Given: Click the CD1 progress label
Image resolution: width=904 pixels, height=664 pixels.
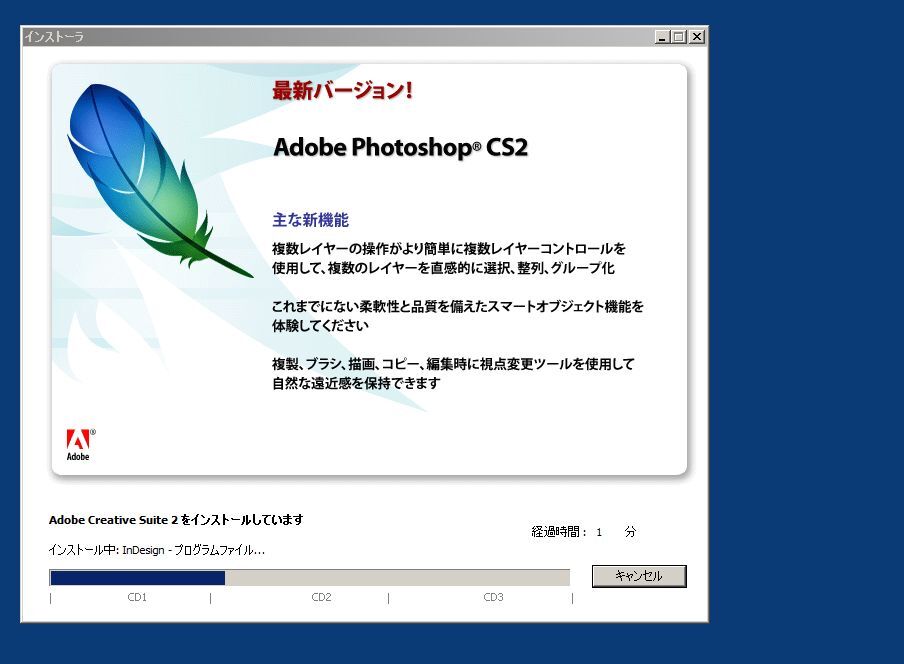Looking at the screenshot, I should click(137, 597).
